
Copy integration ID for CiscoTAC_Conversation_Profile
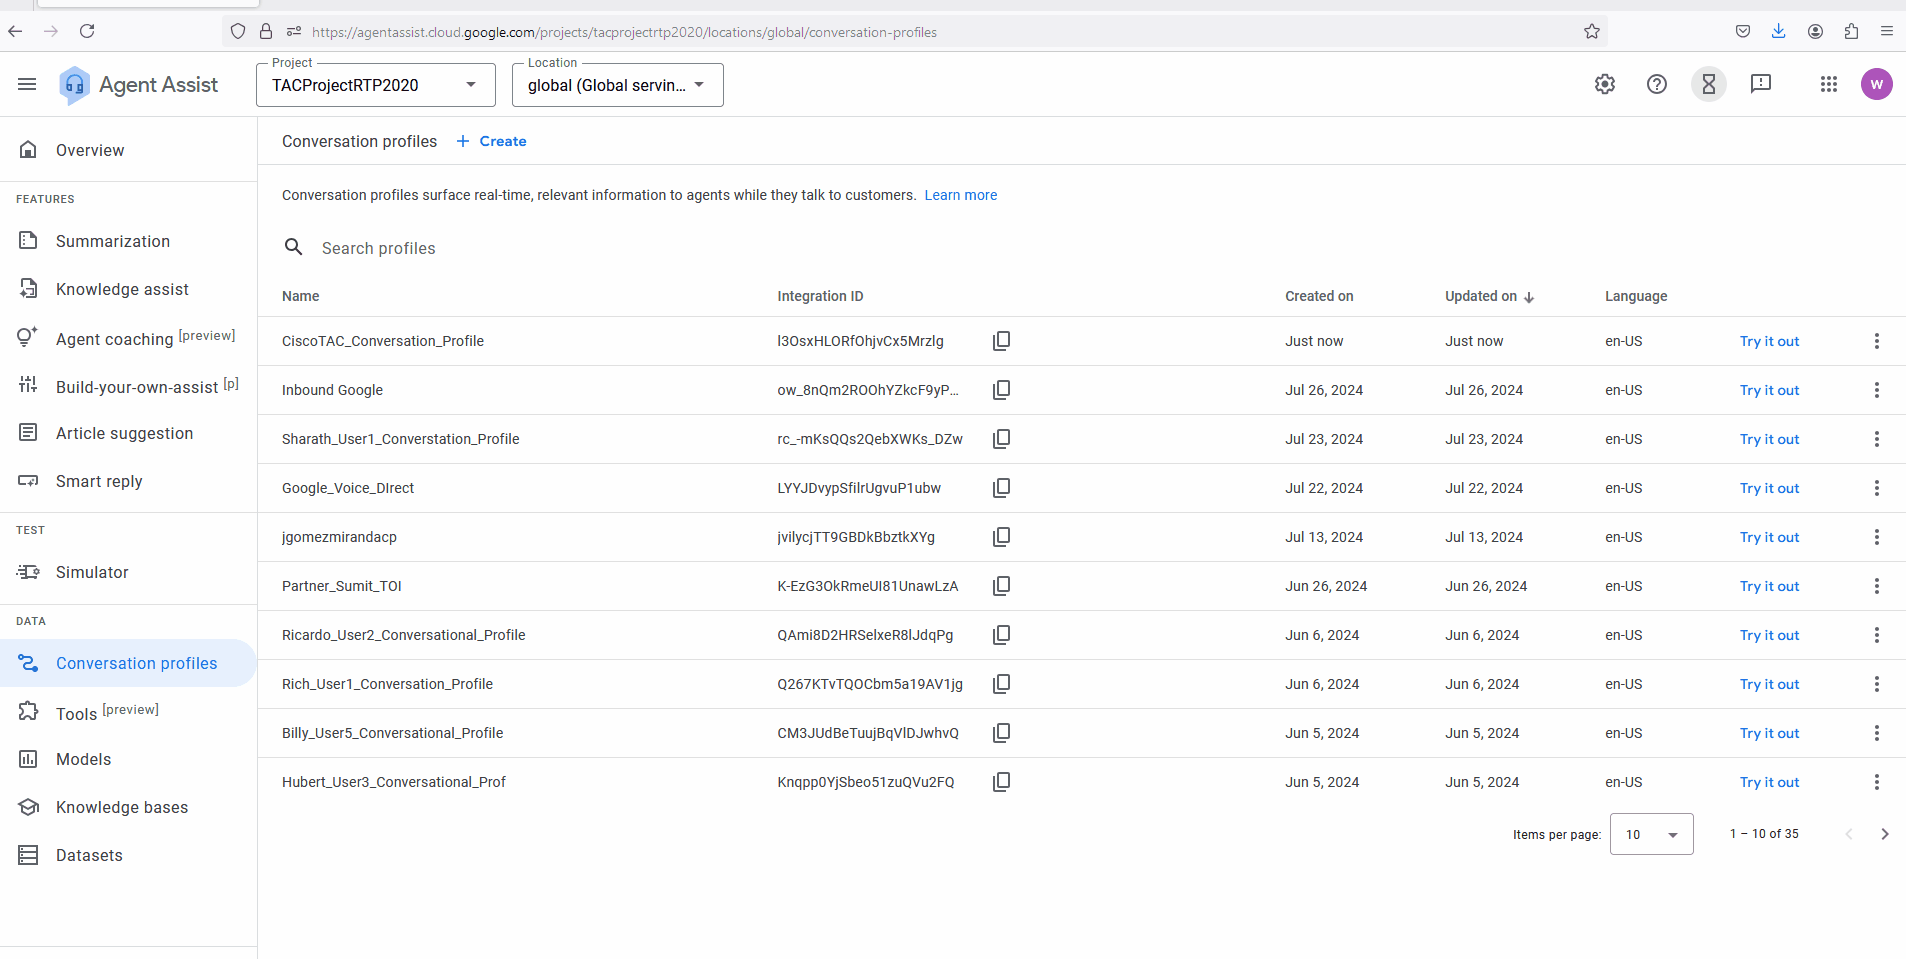[1001, 341]
